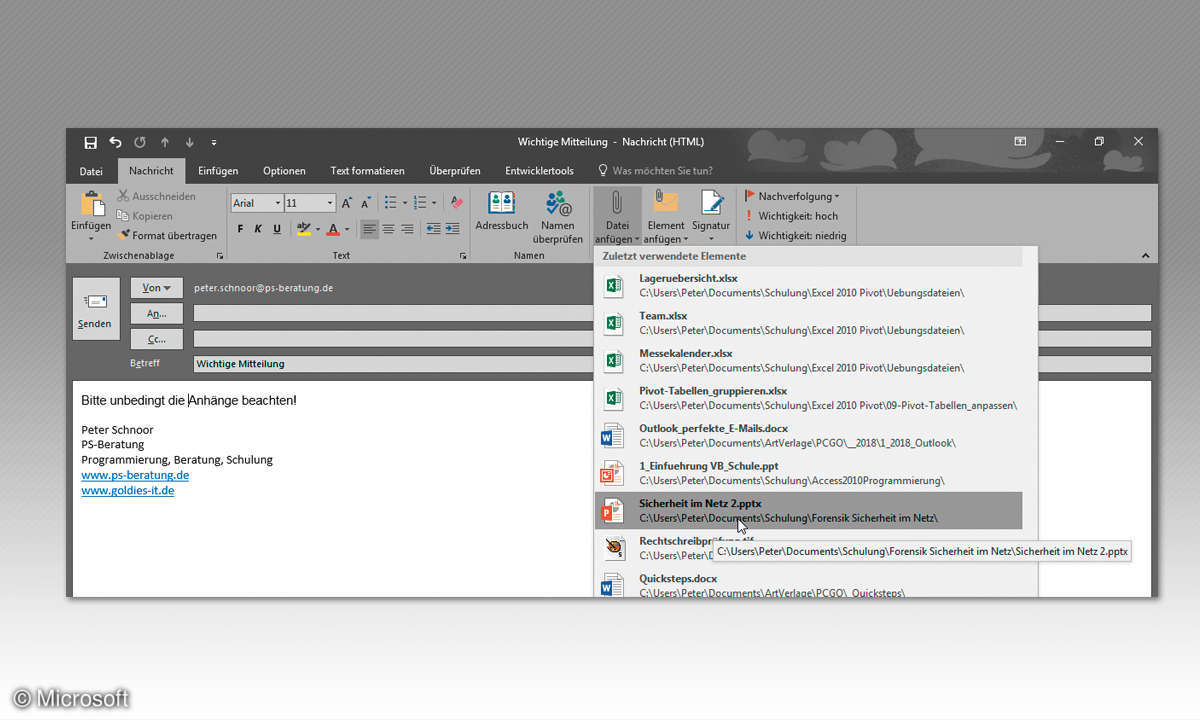Open the Von sender dropdown

point(157,288)
